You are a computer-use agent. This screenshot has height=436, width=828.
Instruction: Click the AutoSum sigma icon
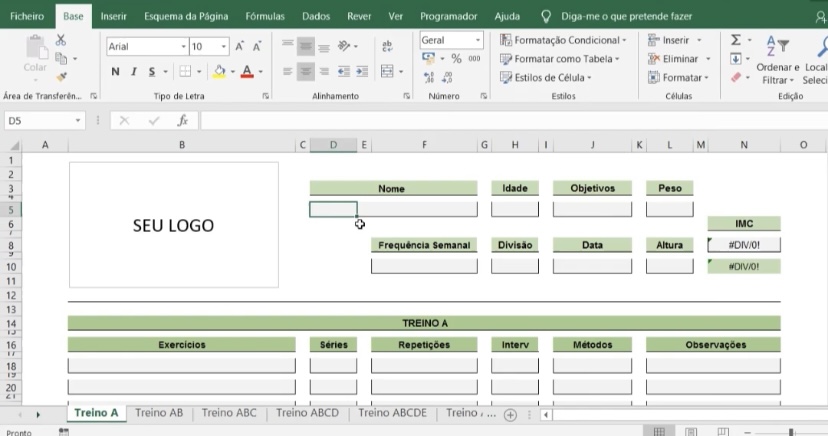tap(736, 40)
